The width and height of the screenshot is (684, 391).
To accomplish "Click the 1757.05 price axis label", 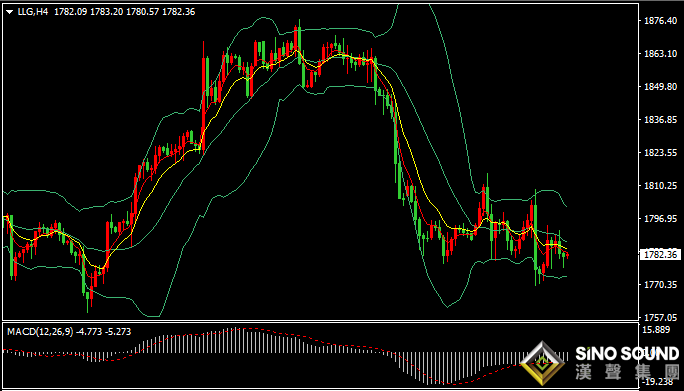I will pyautogui.click(x=660, y=318).
